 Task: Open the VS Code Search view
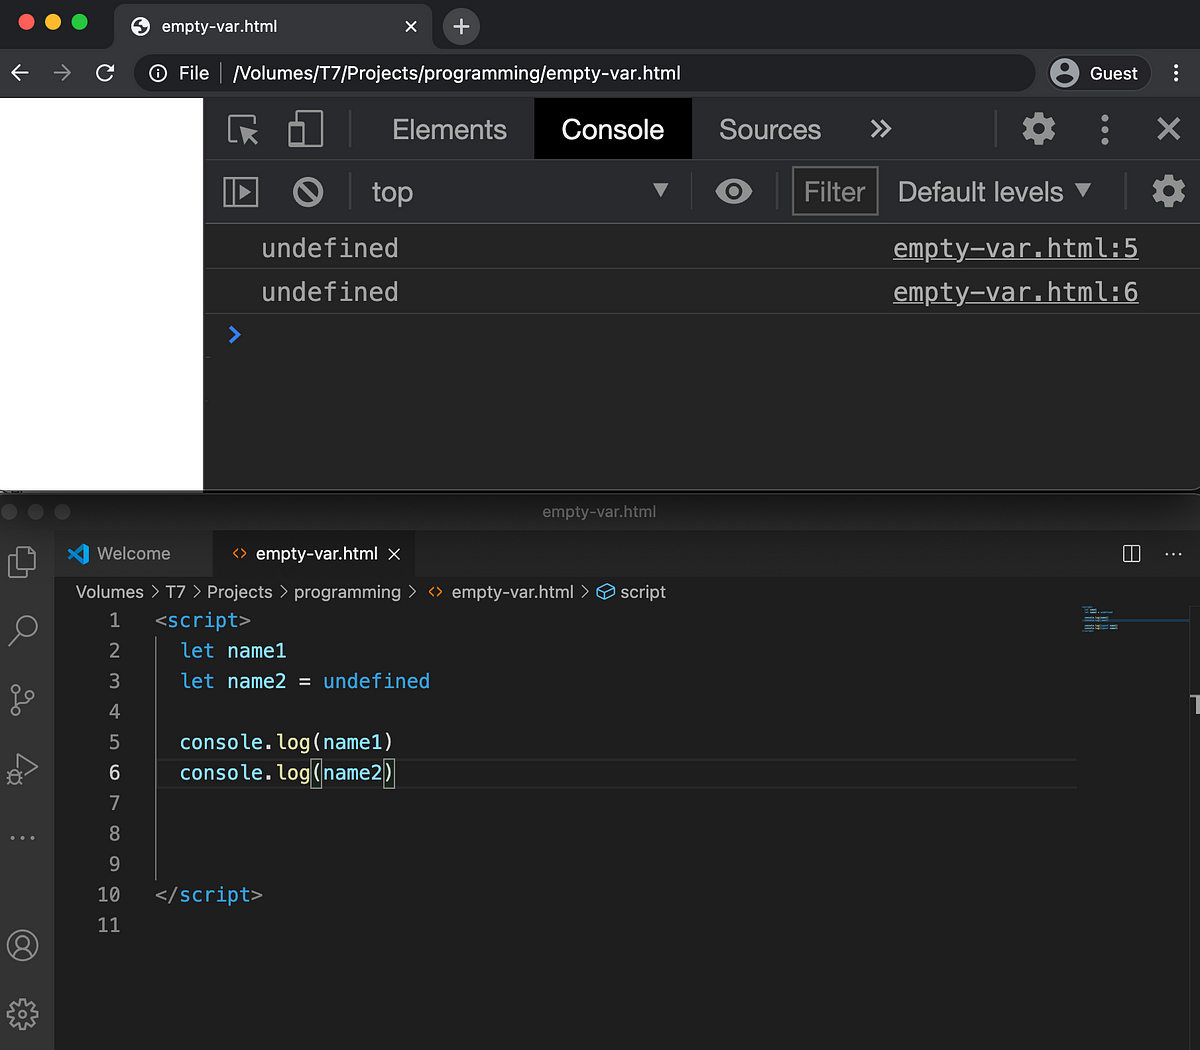[x=23, y=630]
